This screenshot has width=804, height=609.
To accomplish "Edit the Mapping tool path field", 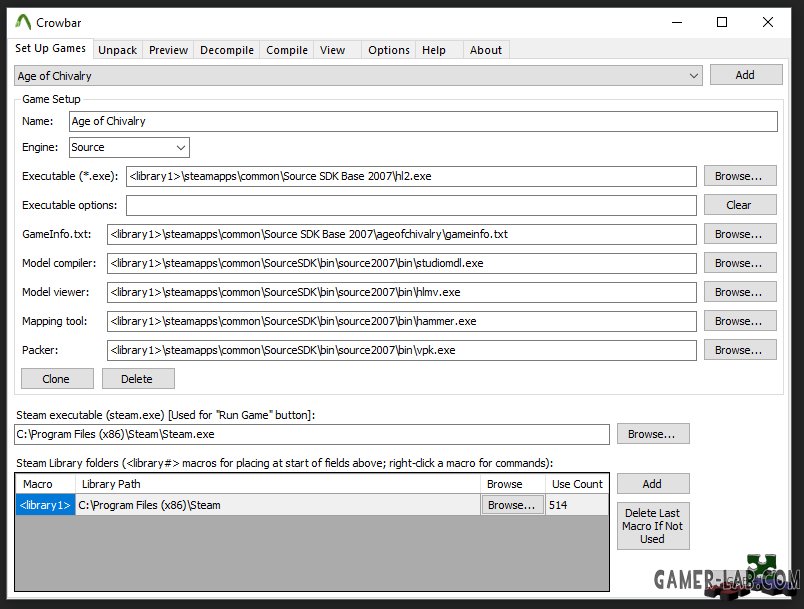I will coord(401,321).
